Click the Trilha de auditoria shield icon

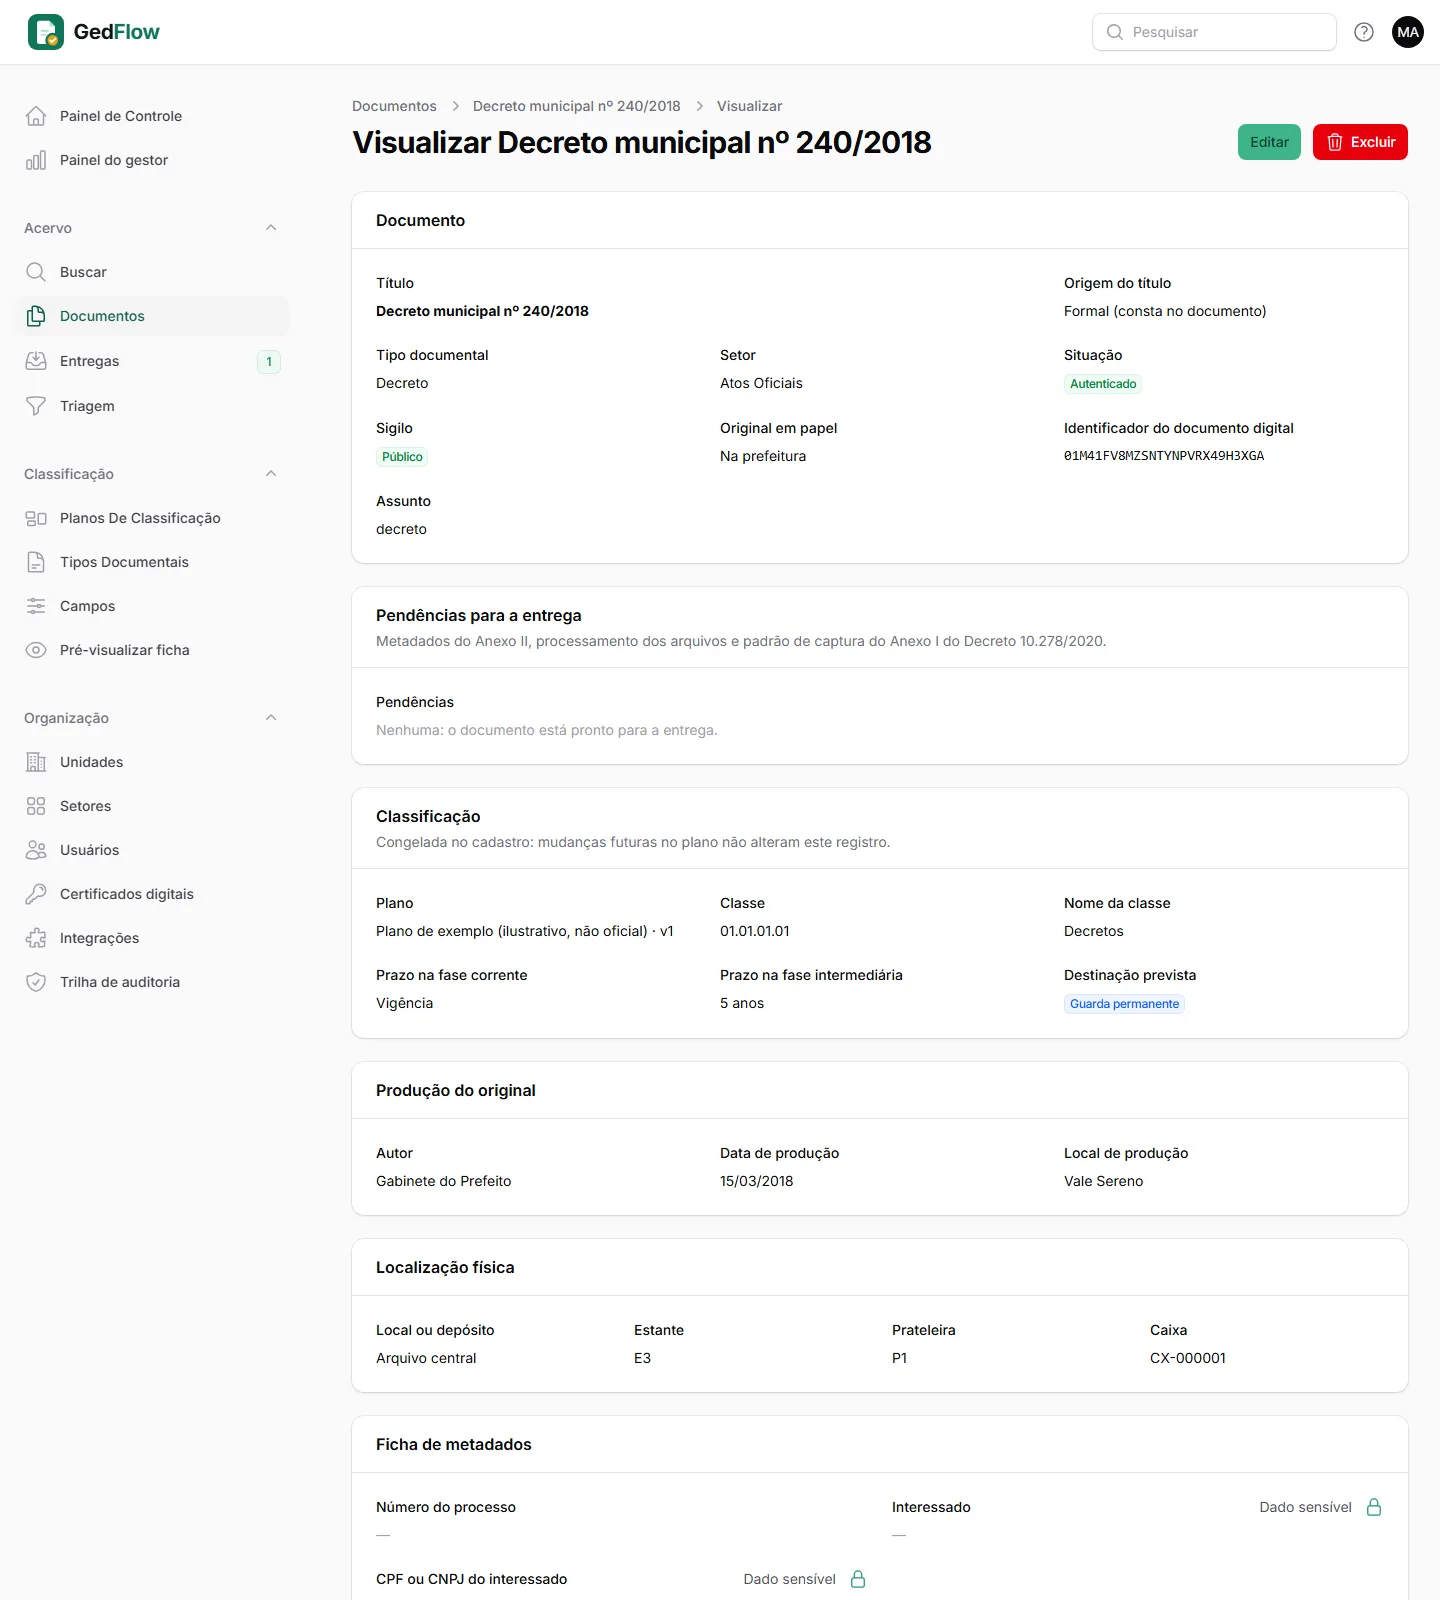[36, 982]
